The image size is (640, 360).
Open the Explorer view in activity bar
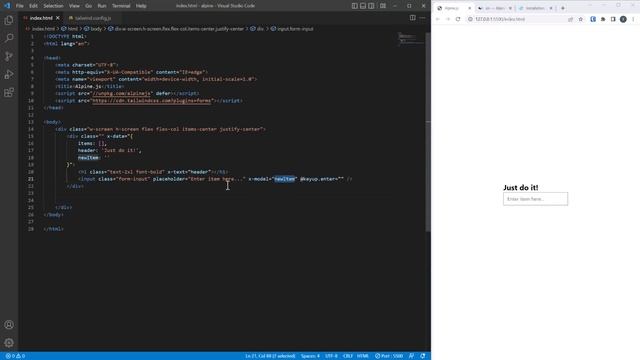9,20
